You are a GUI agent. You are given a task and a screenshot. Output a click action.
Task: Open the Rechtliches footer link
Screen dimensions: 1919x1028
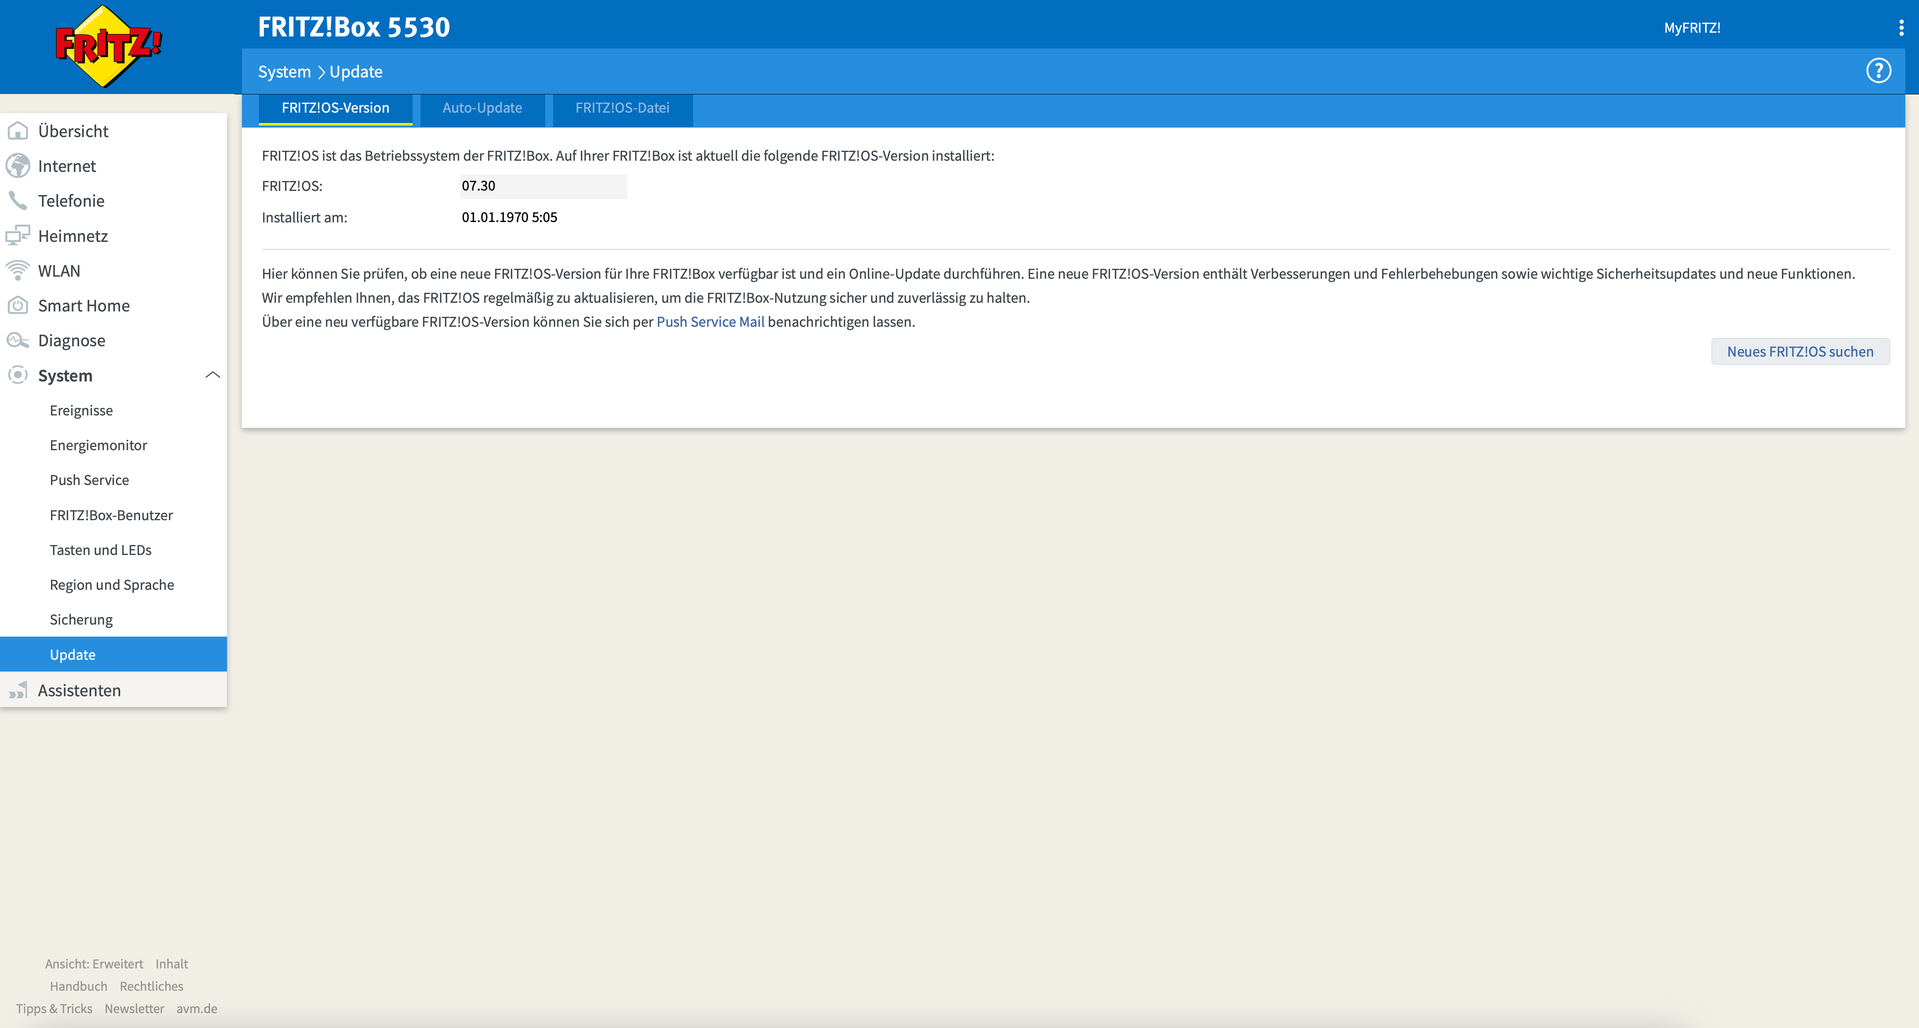pyautogui.click(x=152, y=986)
